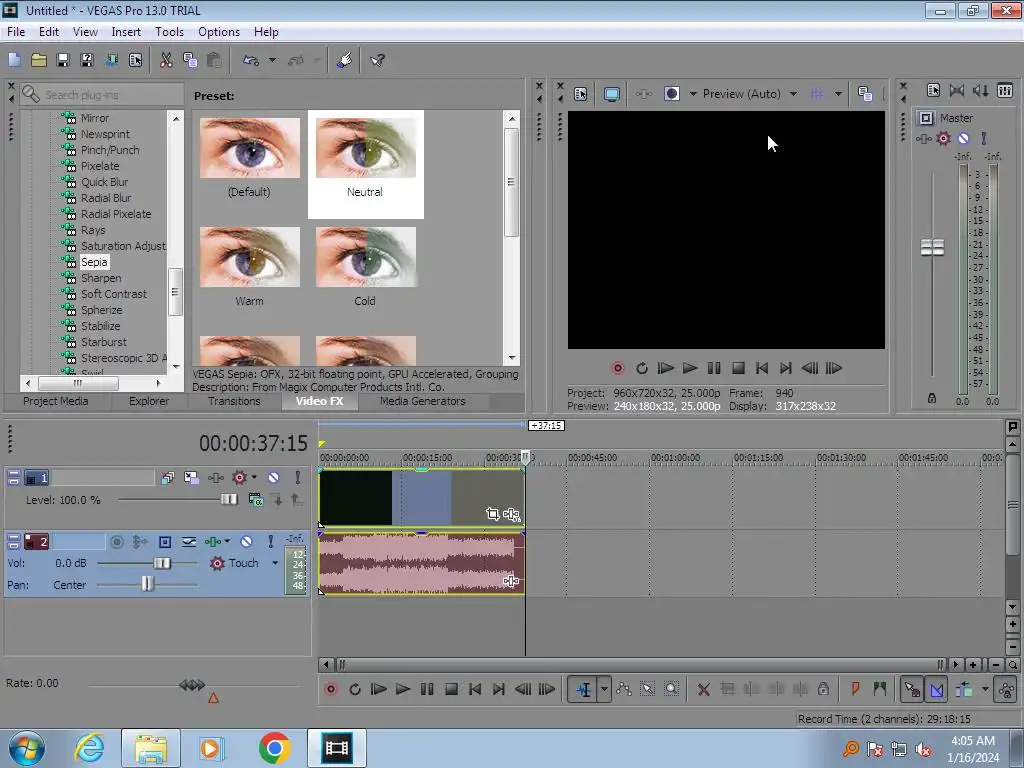This screenshot has height=768, width=1024.
Task: Open the Video Preview FX split dropdown arrow
Action: [693, 94]
